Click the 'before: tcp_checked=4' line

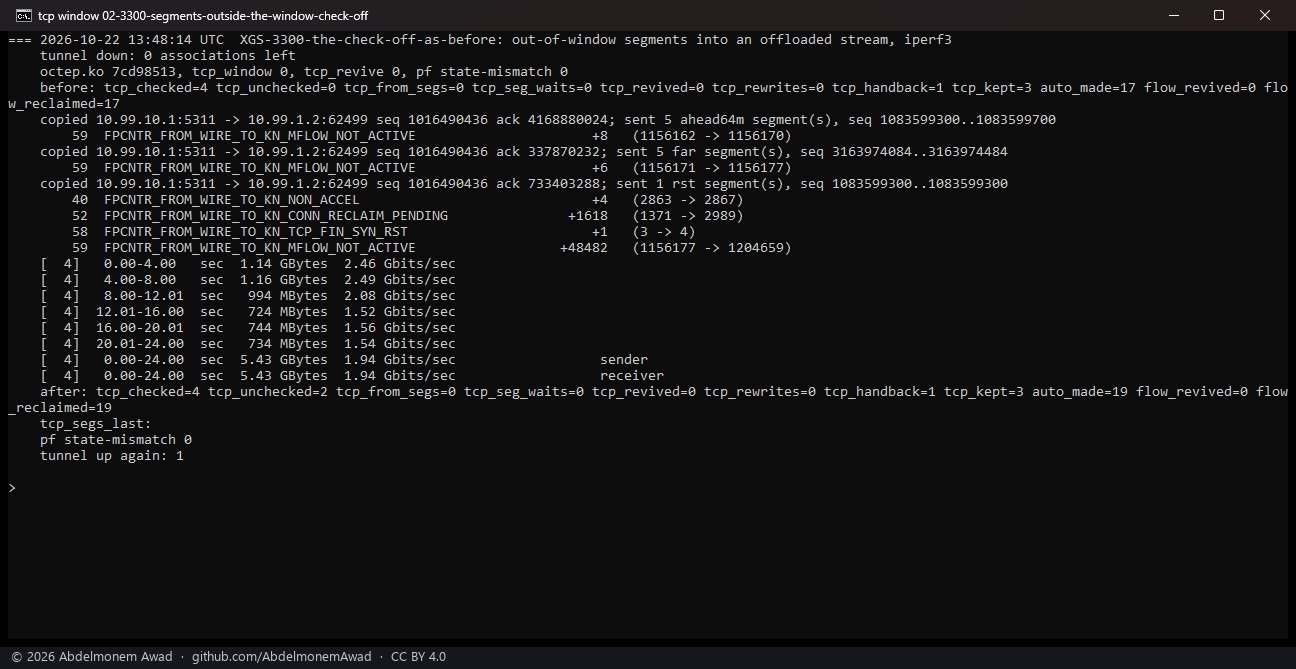coord(648,96)
